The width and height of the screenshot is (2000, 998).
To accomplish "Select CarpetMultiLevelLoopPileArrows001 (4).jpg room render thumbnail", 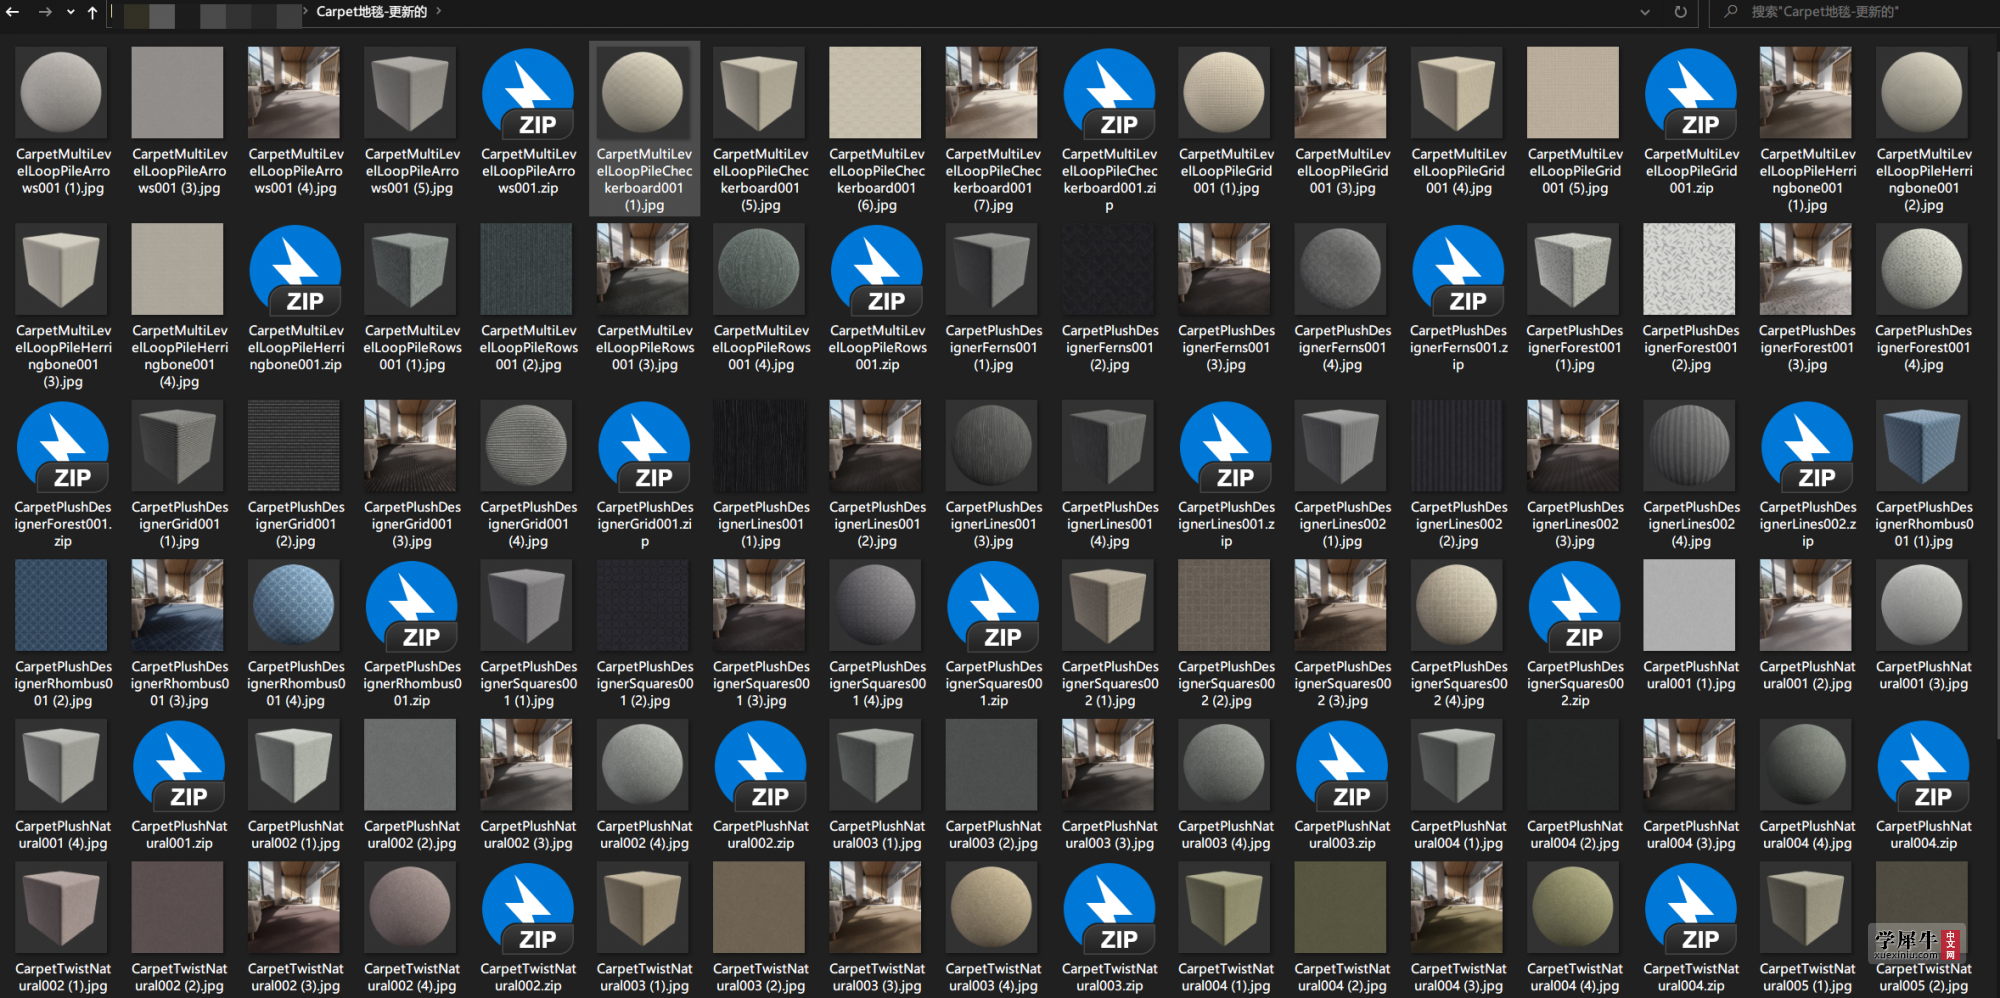I will [294, 92].
